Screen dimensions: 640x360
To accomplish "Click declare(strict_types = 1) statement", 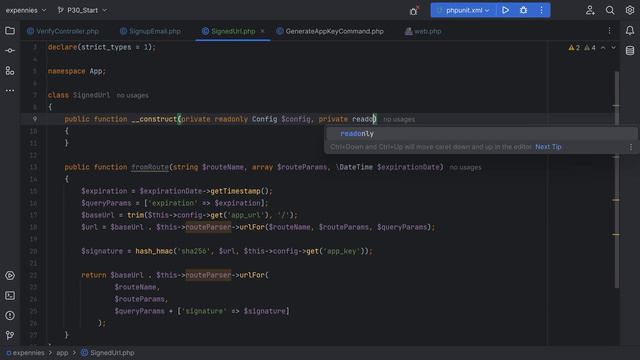I will [x=102, y=47].
